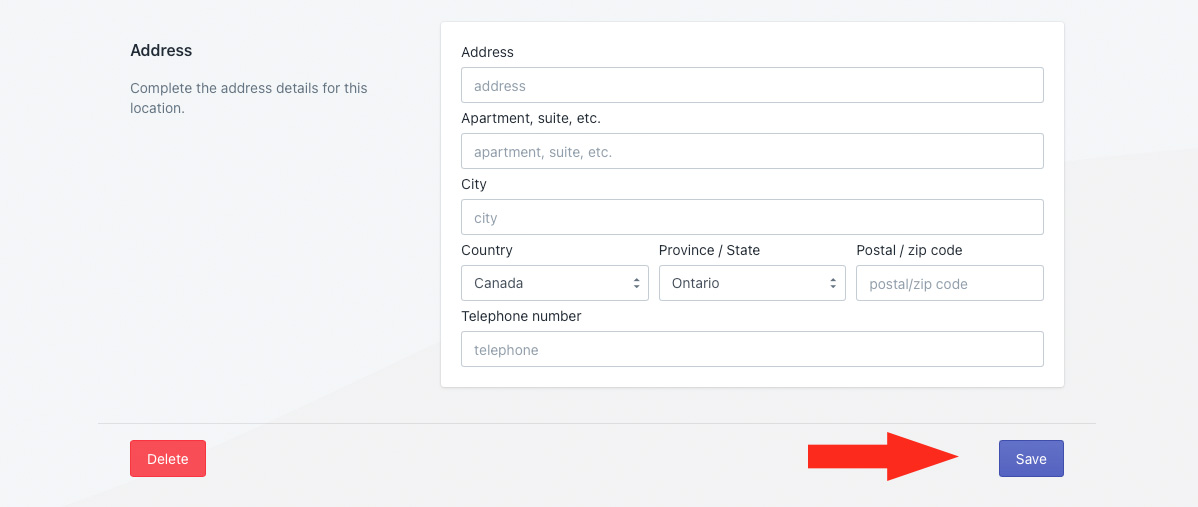Click the postal/zip code input box
The width and height of the screenshot is (1198, 507).
click(x=949, y=284)
